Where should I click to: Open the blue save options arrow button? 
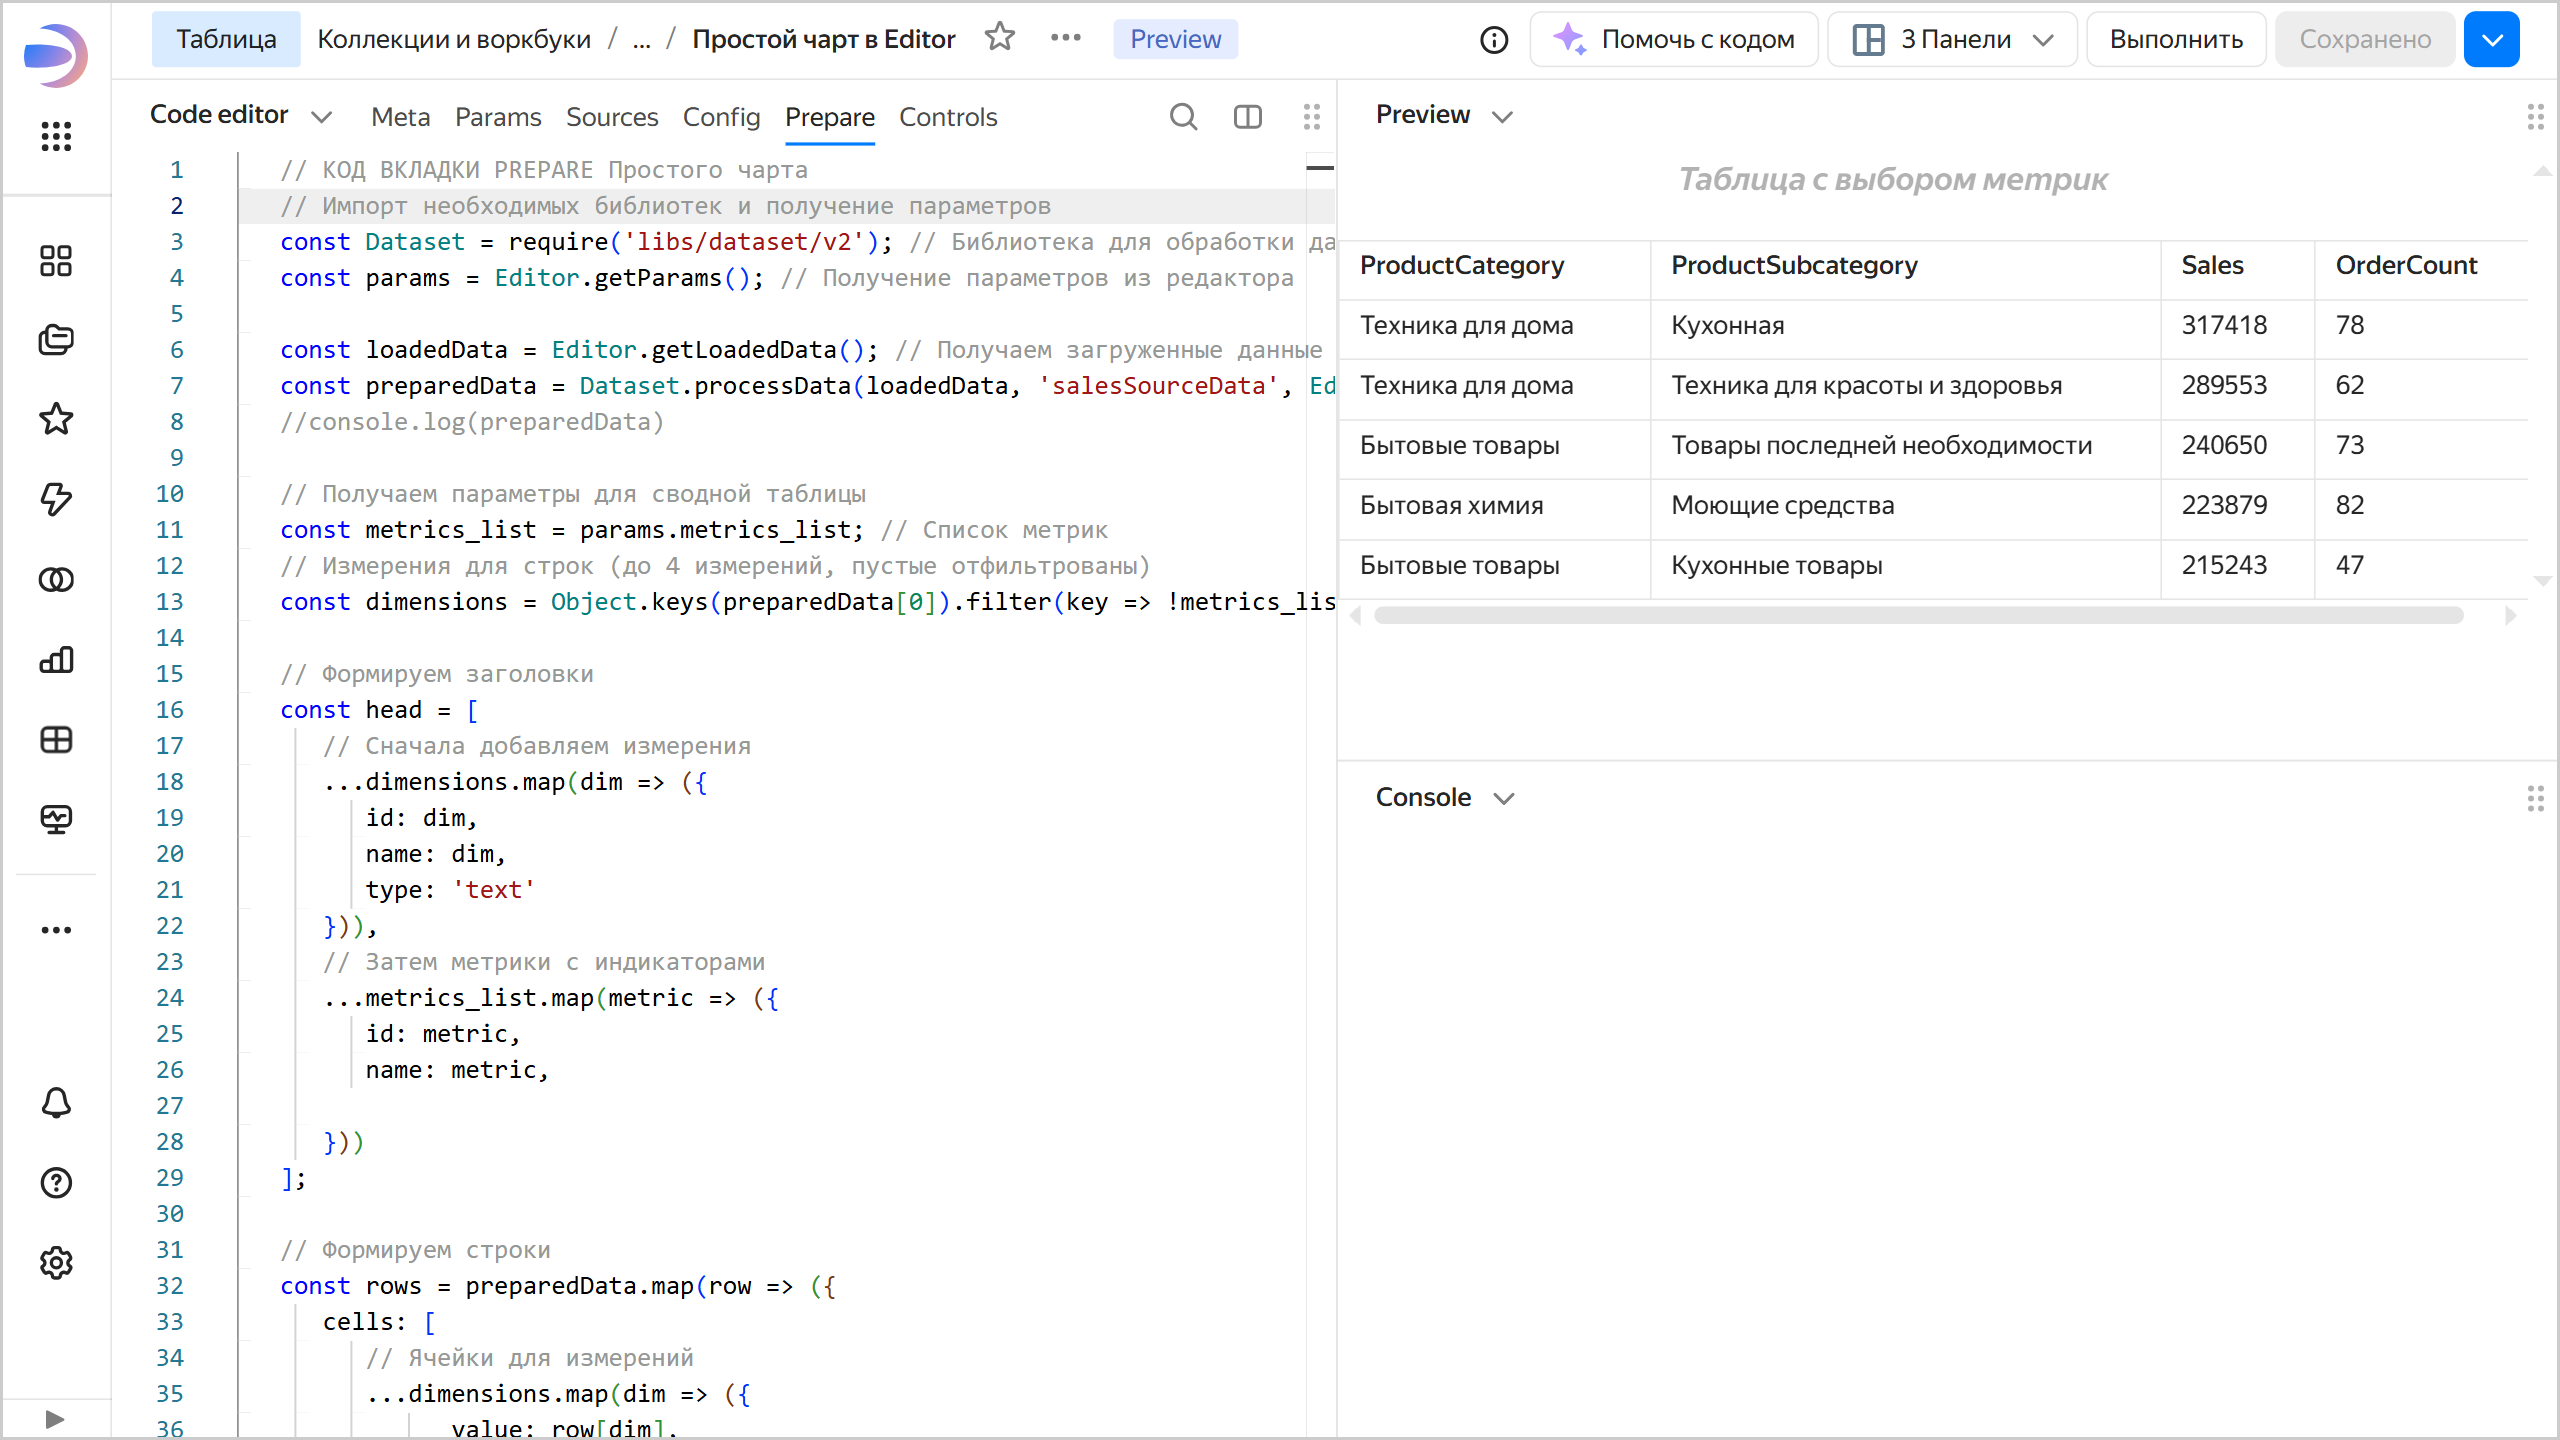tap(2491, 39)
